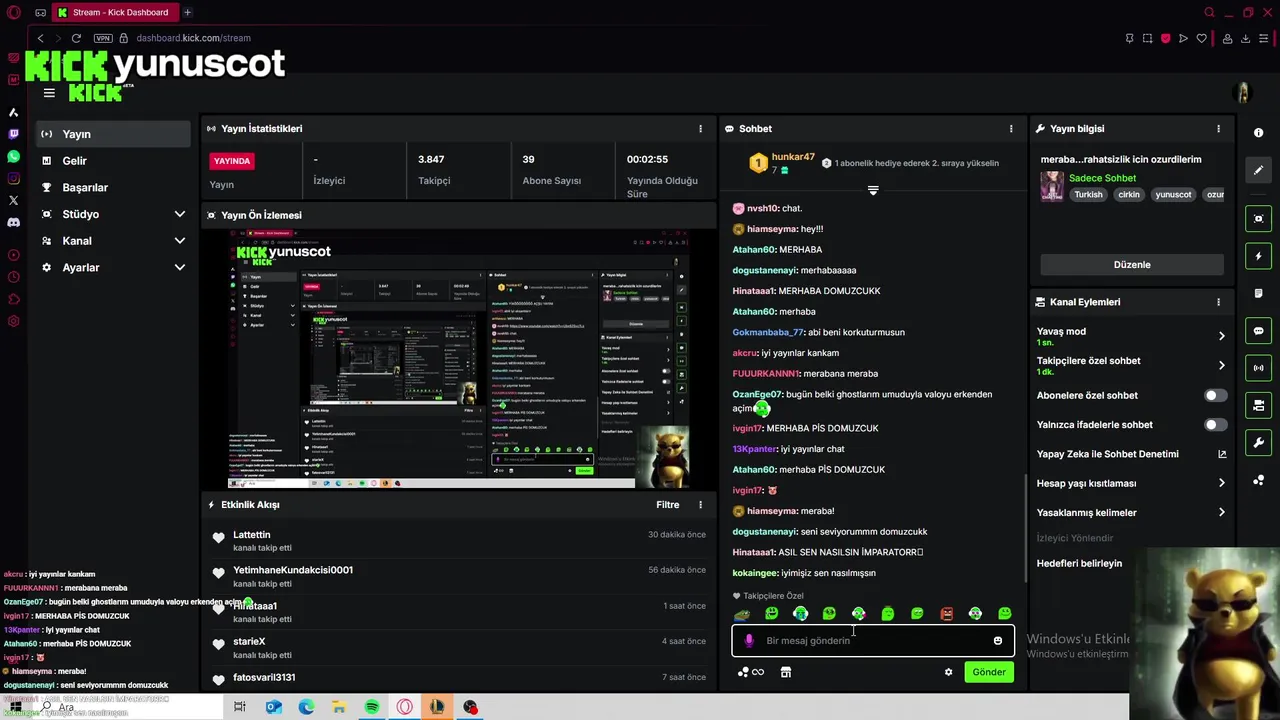Click the info icon in right rail

(1258, 133)
